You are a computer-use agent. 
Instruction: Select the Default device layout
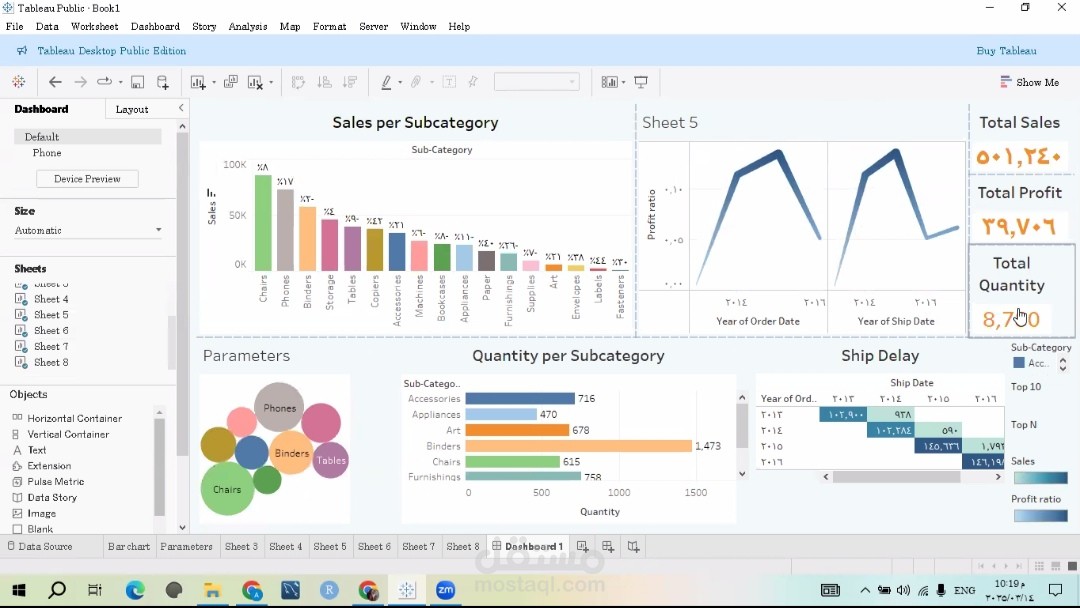coord(88,136)
